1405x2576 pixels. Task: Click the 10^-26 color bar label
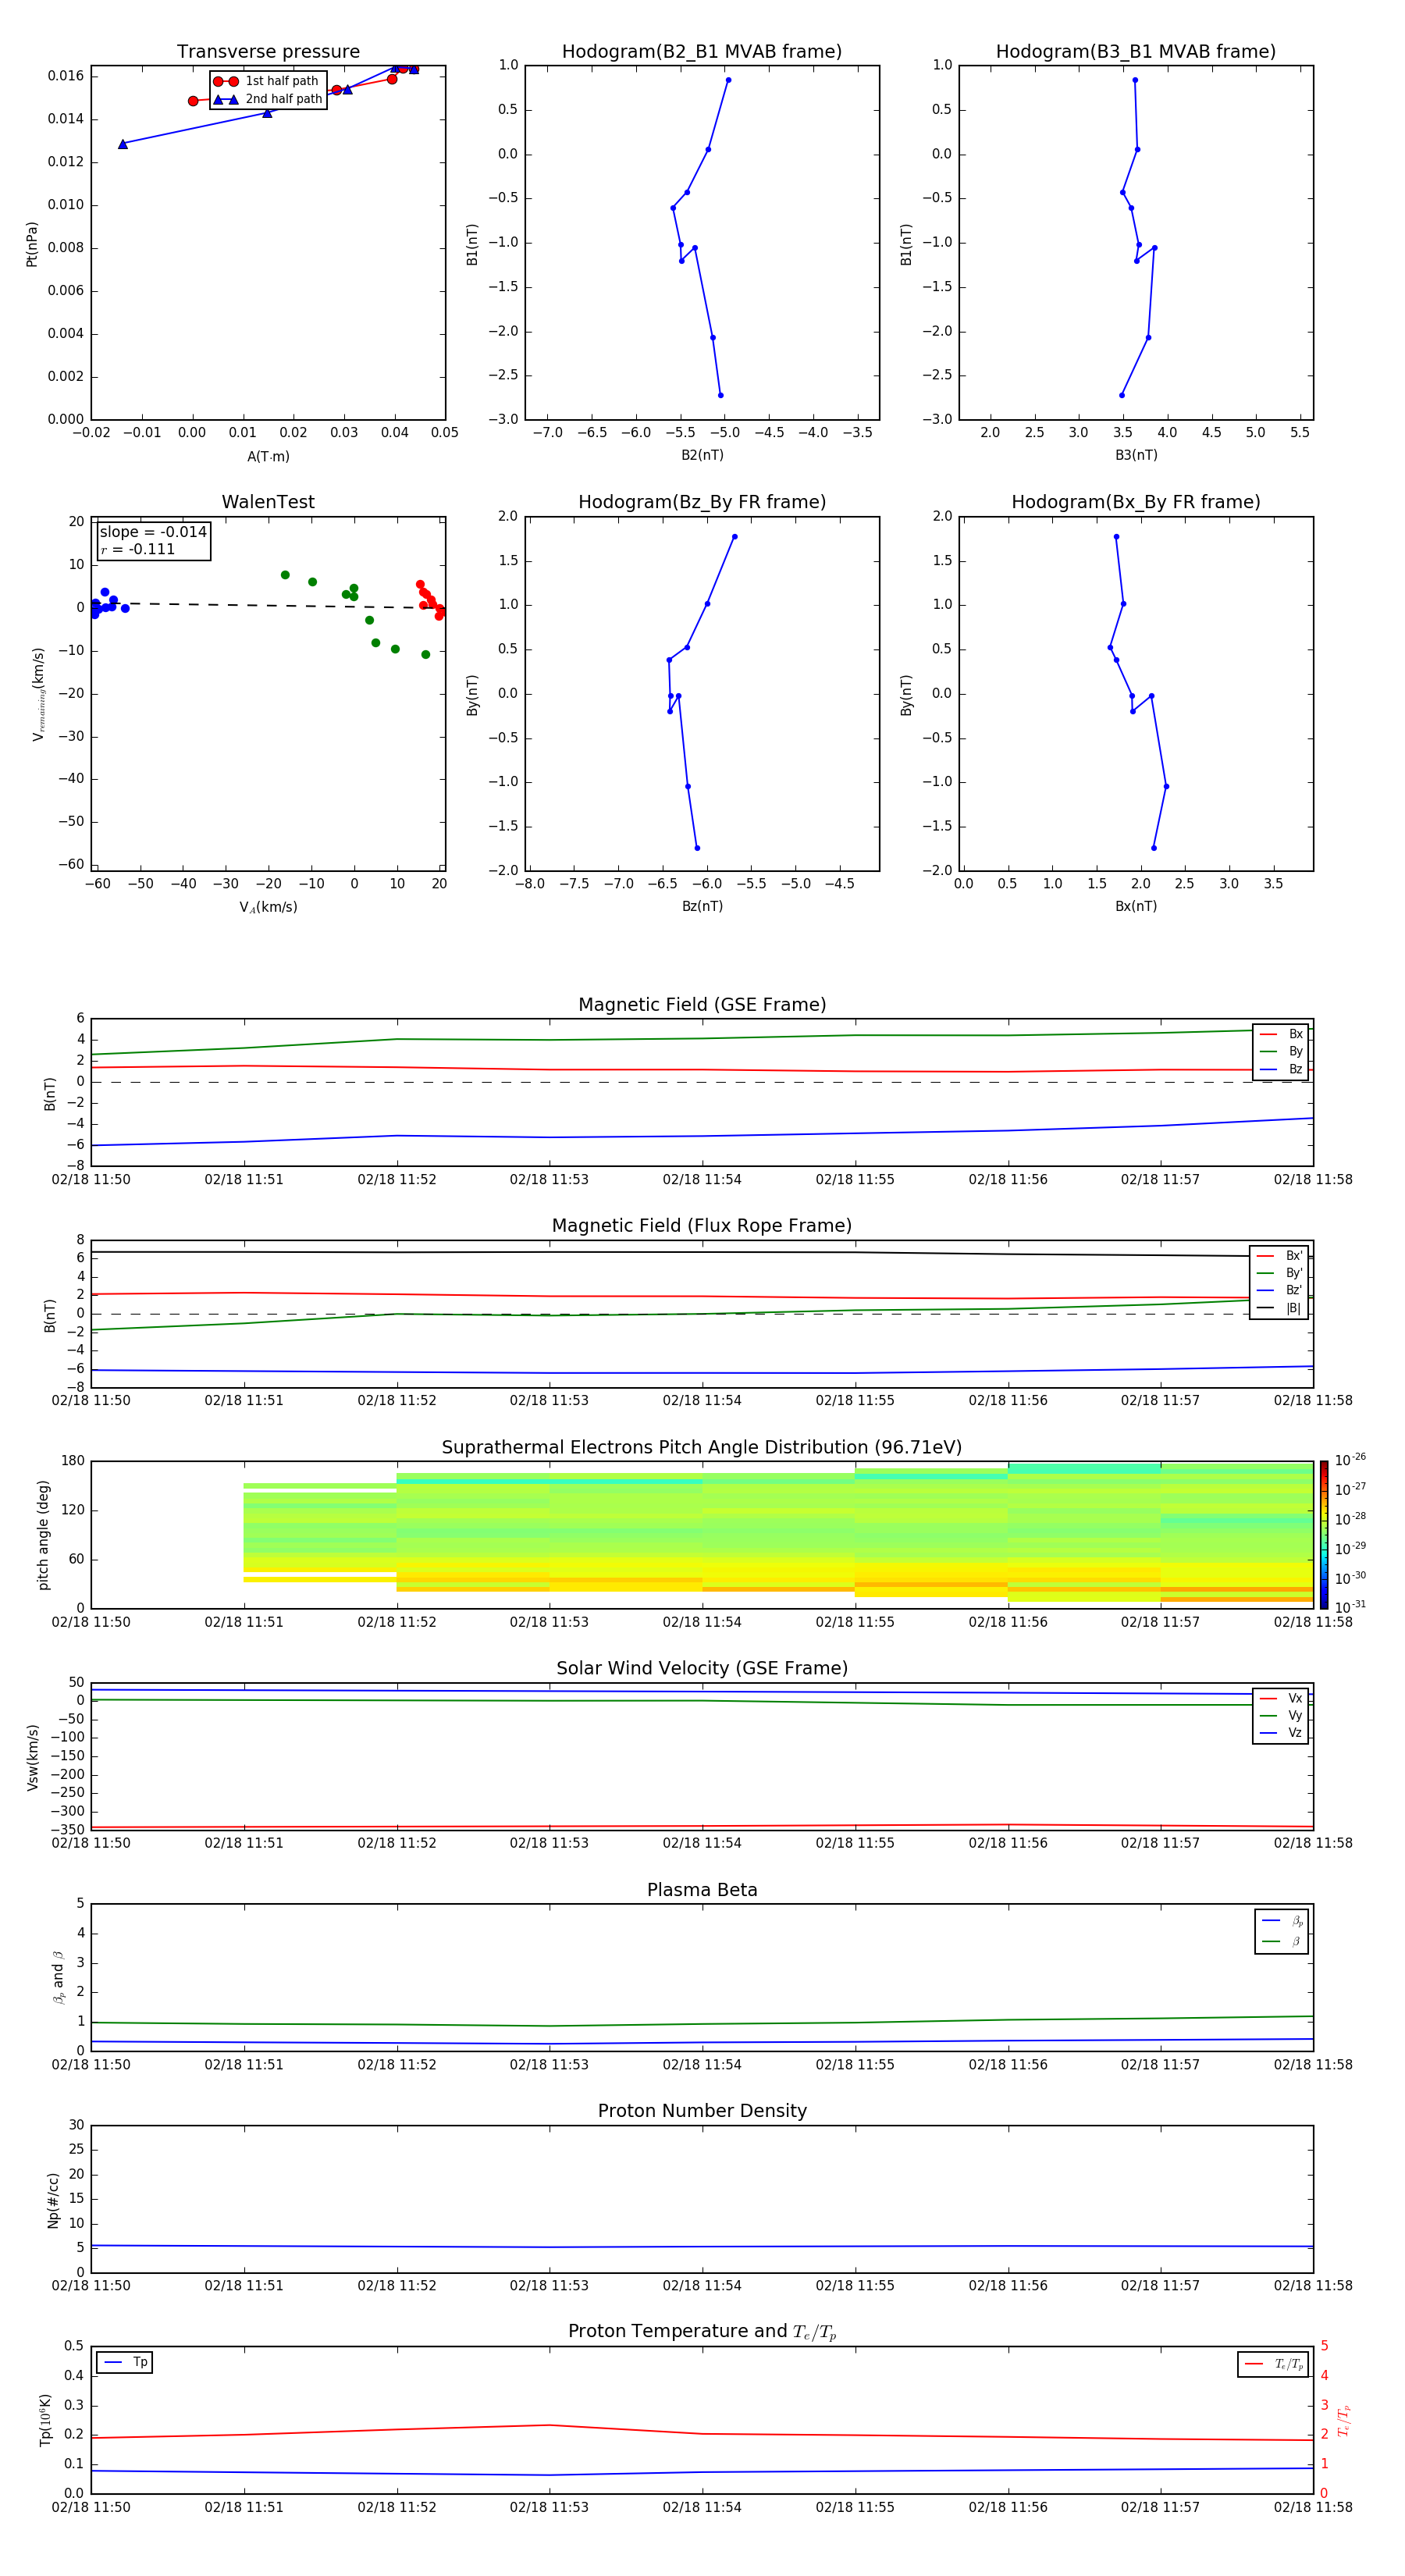point(1351,1461)
